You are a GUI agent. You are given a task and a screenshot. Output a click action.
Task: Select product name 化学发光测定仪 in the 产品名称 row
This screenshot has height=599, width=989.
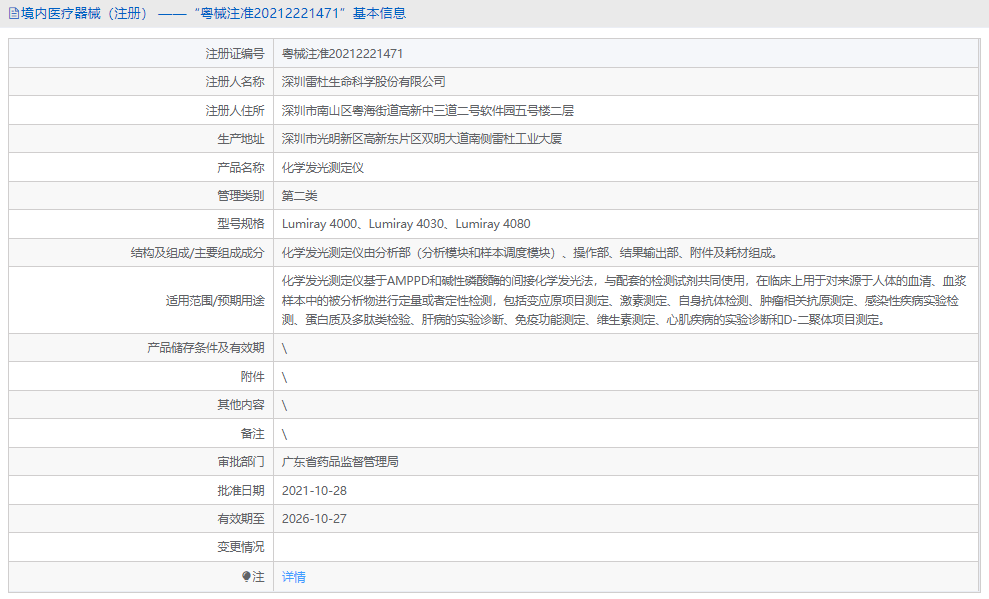(322, 167)
